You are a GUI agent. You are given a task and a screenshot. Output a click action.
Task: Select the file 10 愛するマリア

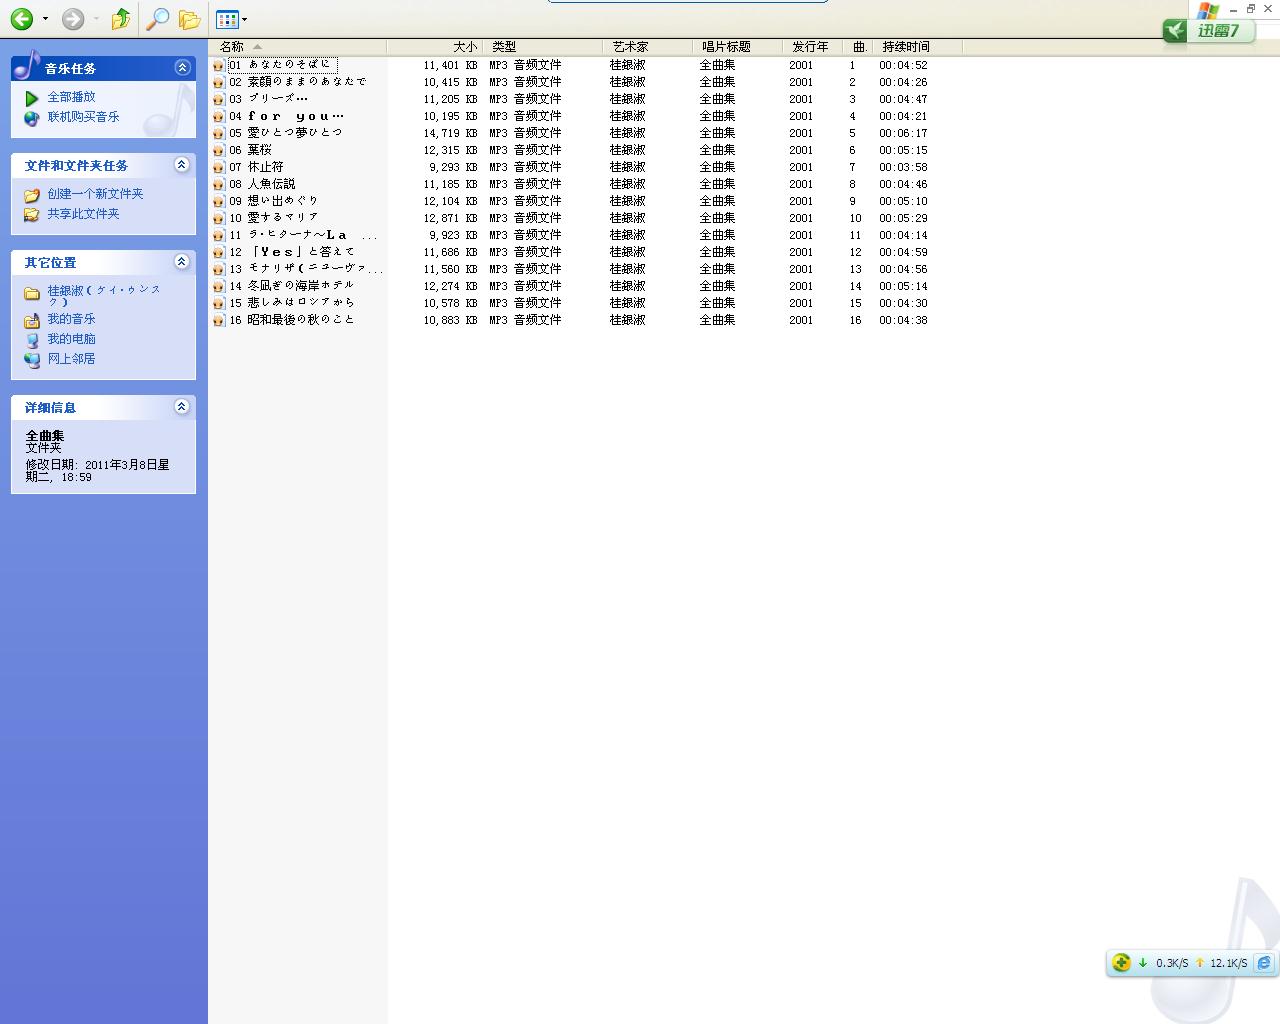pos(274,218)
